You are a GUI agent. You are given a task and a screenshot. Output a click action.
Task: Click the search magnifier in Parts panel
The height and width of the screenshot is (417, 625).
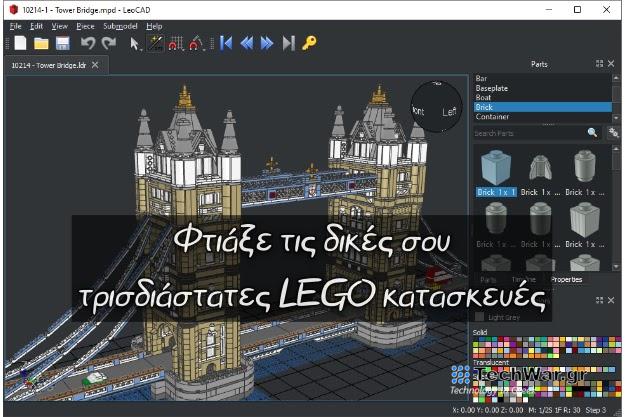592,132
